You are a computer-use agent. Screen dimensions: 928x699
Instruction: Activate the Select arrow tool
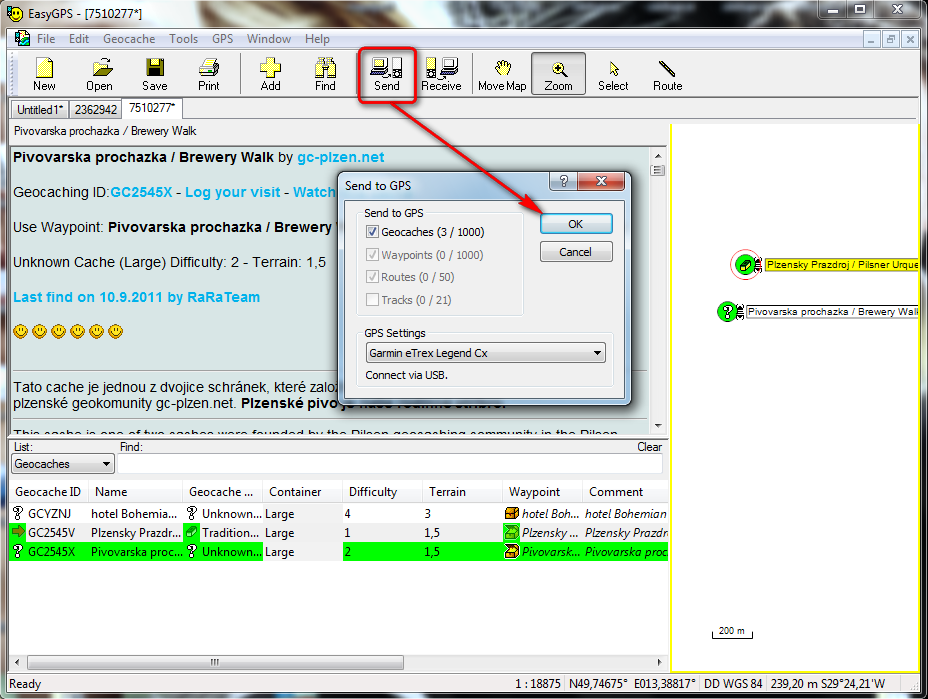coord(613,74)
